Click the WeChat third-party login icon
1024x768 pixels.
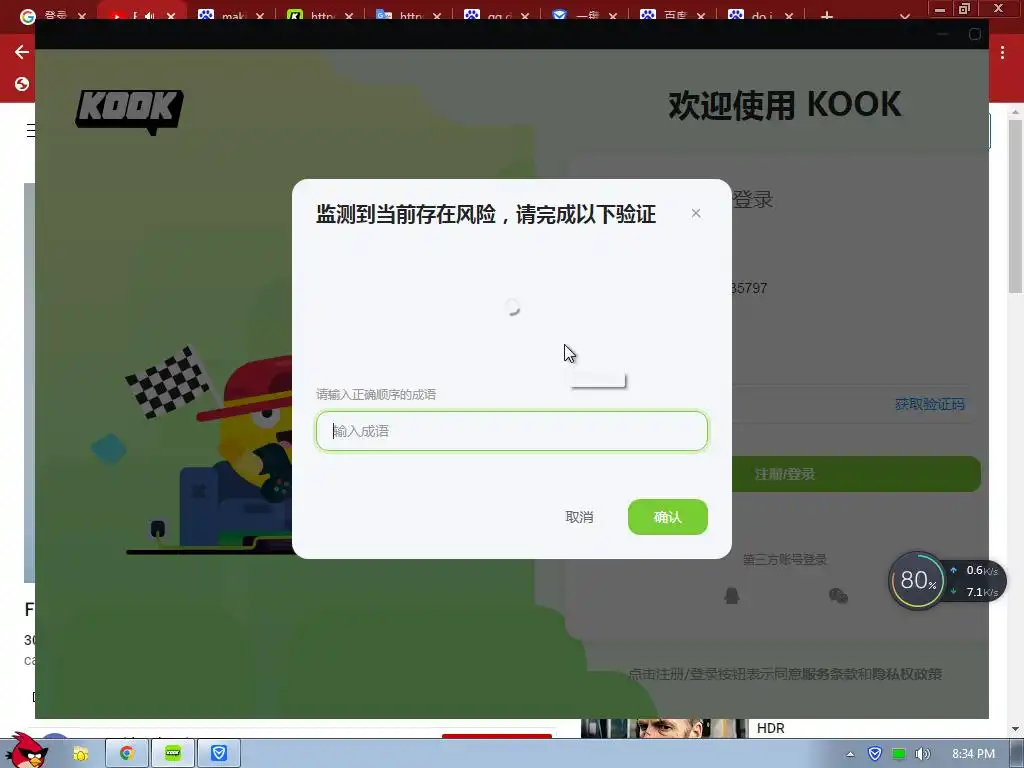pos(838,596)
